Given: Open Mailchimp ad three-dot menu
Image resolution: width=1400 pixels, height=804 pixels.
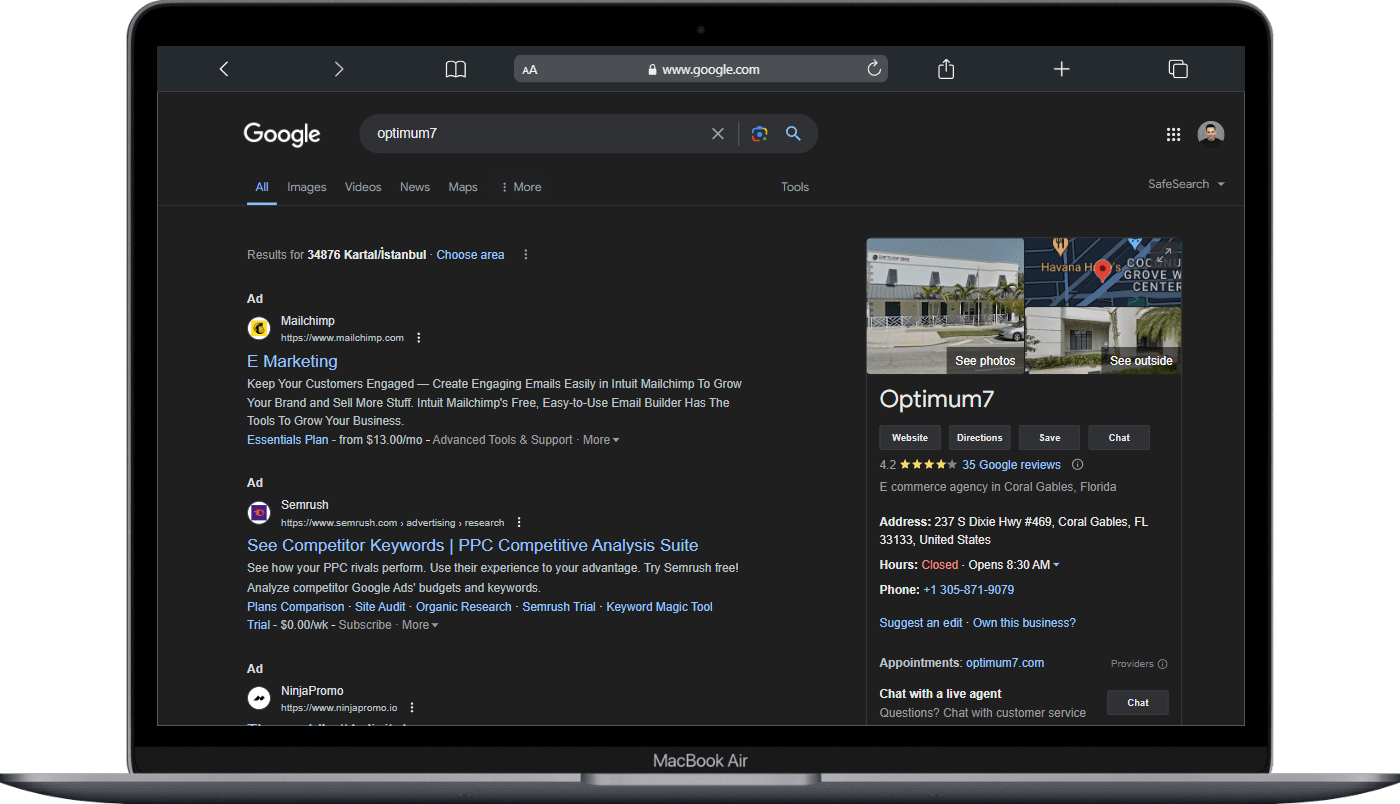Looking at the screenshot, I should point(419,338).
